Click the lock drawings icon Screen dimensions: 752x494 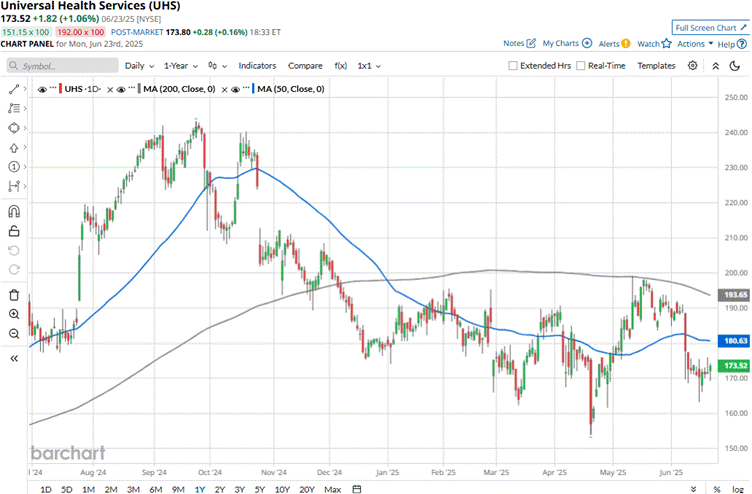pyautogui.click(x=14, y=231)
